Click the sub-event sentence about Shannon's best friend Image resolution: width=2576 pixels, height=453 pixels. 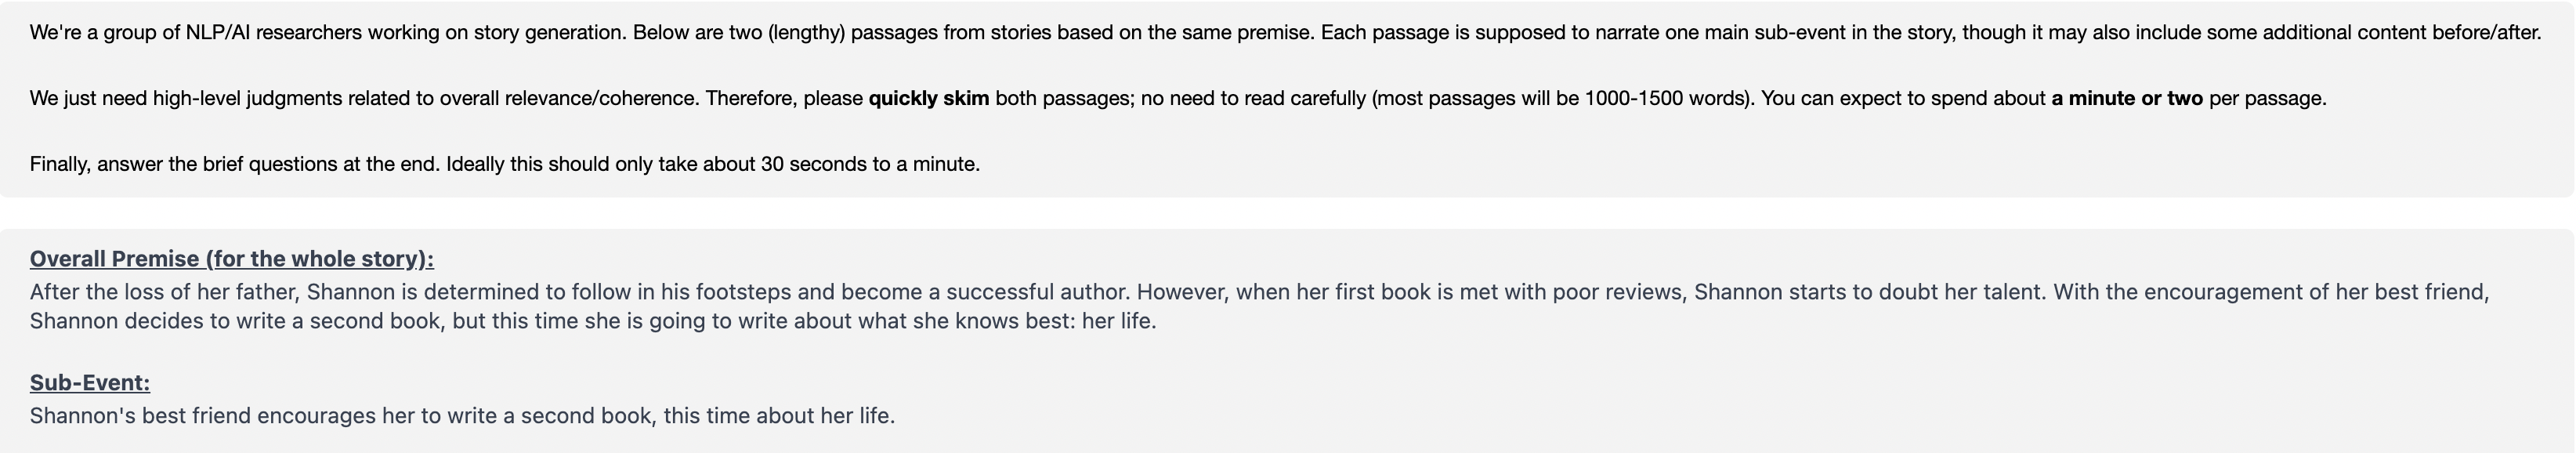point(462,416)
